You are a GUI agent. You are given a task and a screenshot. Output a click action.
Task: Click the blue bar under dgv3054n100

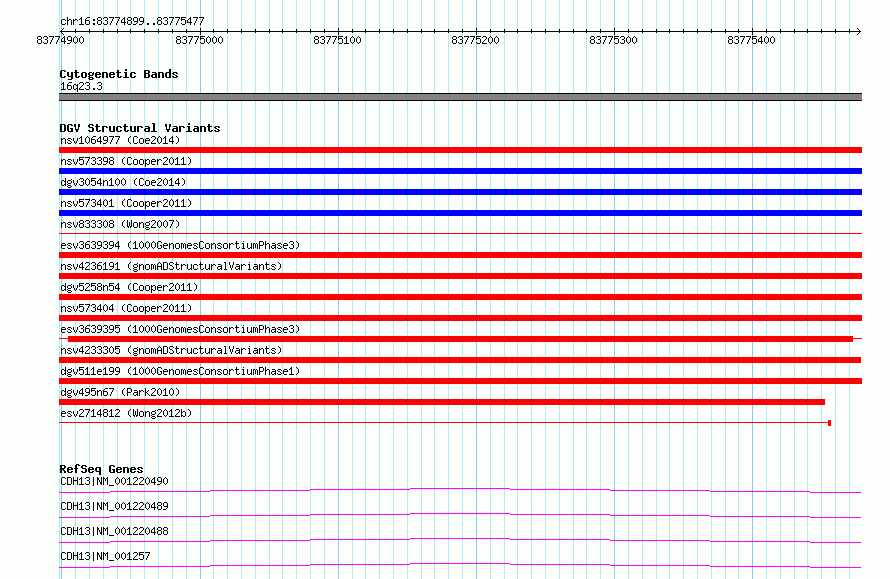460,192
